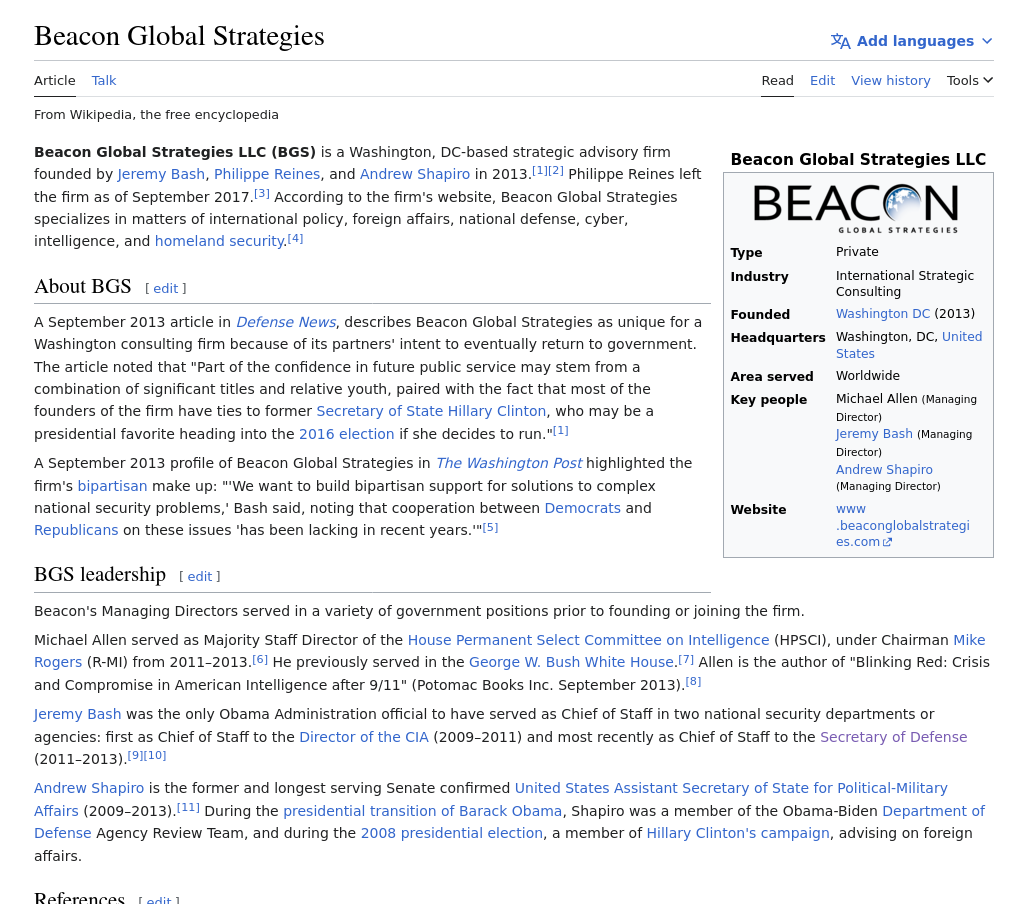Image resolution: width=1032 pixels, height=904 pixels.
Task: Click the Beacon Global Strategies logo image
Action: click(855, 208)
